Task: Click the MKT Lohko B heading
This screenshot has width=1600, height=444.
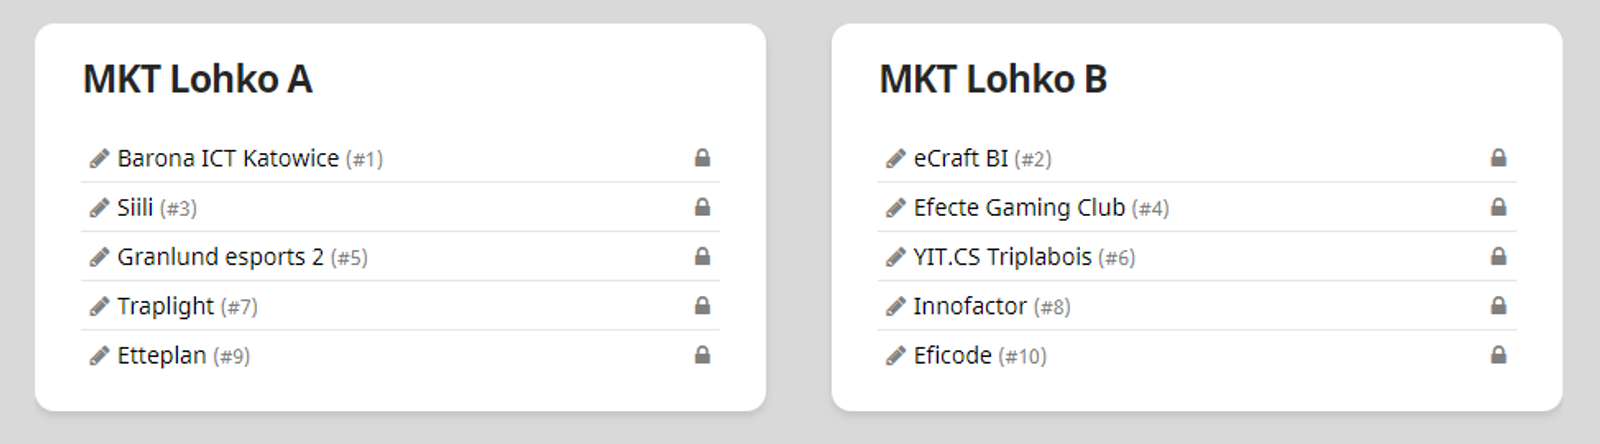Action: [x=993, y=79]
